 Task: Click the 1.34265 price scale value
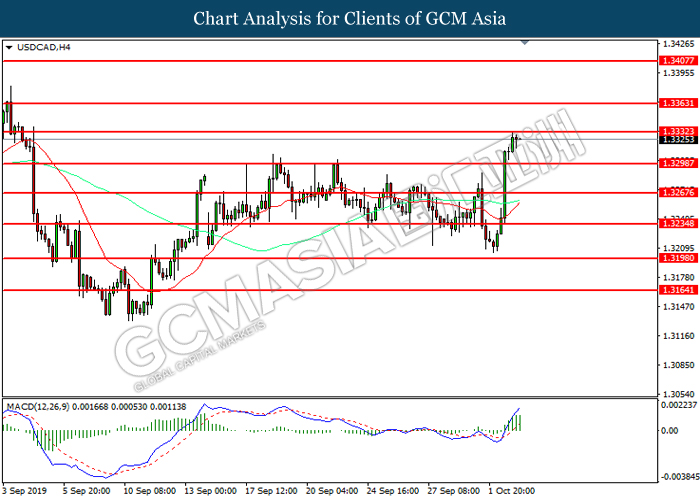coord(679,44)
